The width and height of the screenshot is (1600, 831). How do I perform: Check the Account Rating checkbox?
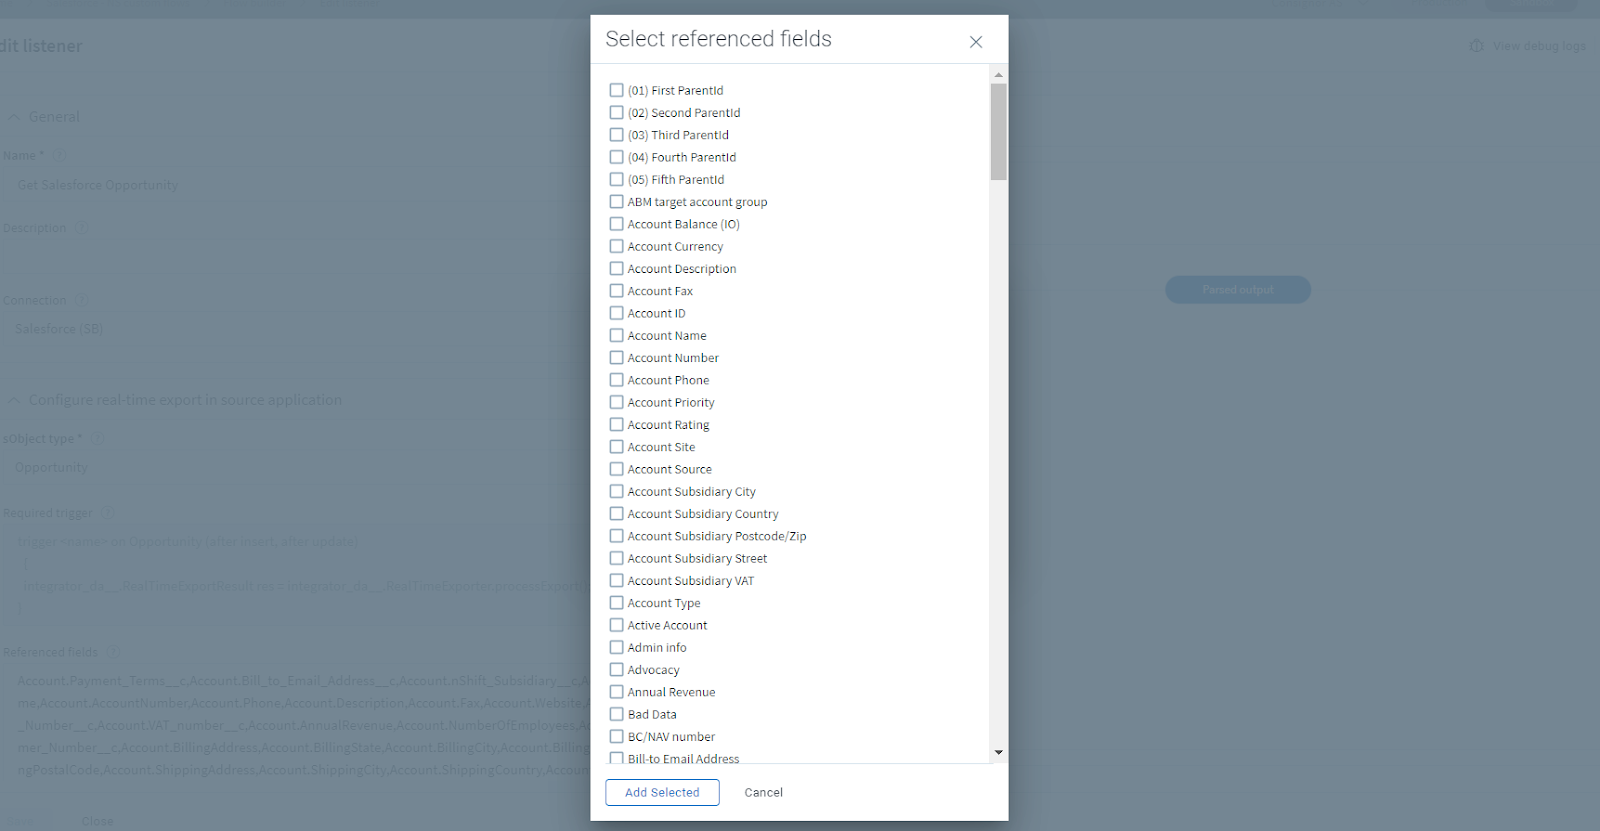[616, 424]
